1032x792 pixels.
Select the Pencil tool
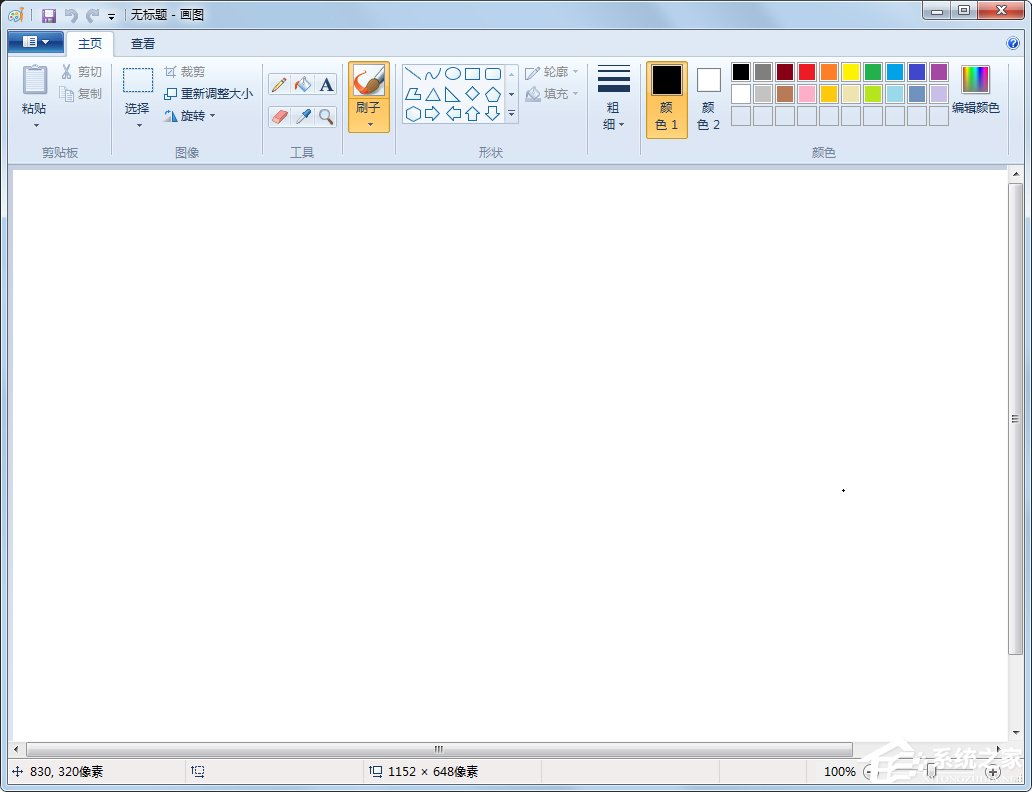point(279,85)
